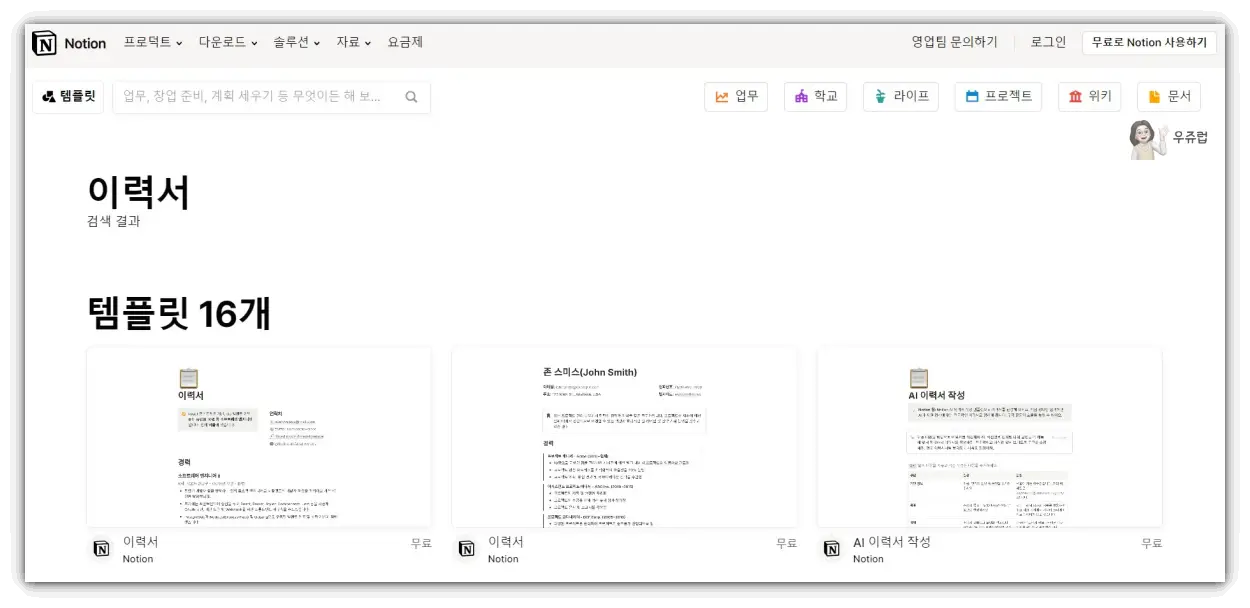
Task: Select the 위키 category
Action: click(x=1089, y=97)
